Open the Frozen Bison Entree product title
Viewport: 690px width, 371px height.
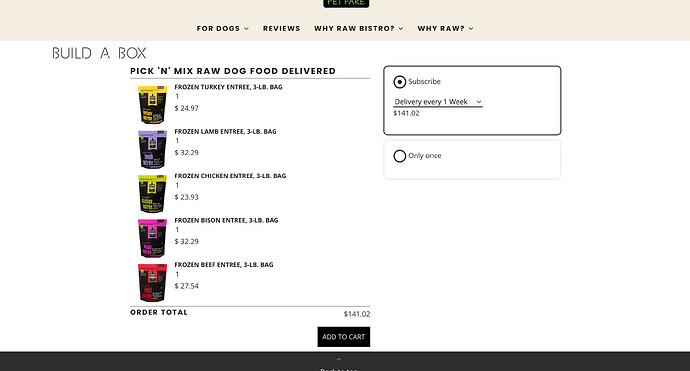pyautogui.click(x=226, y=220)
